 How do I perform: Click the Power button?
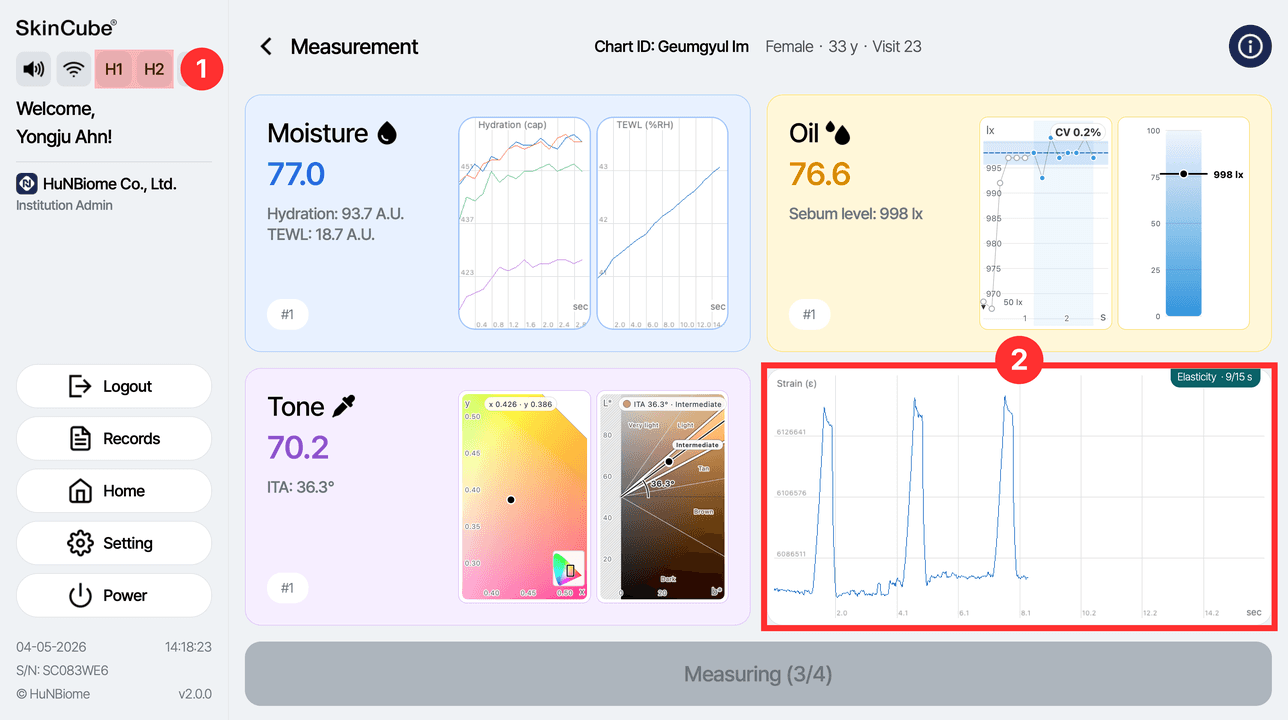[114, 595]
